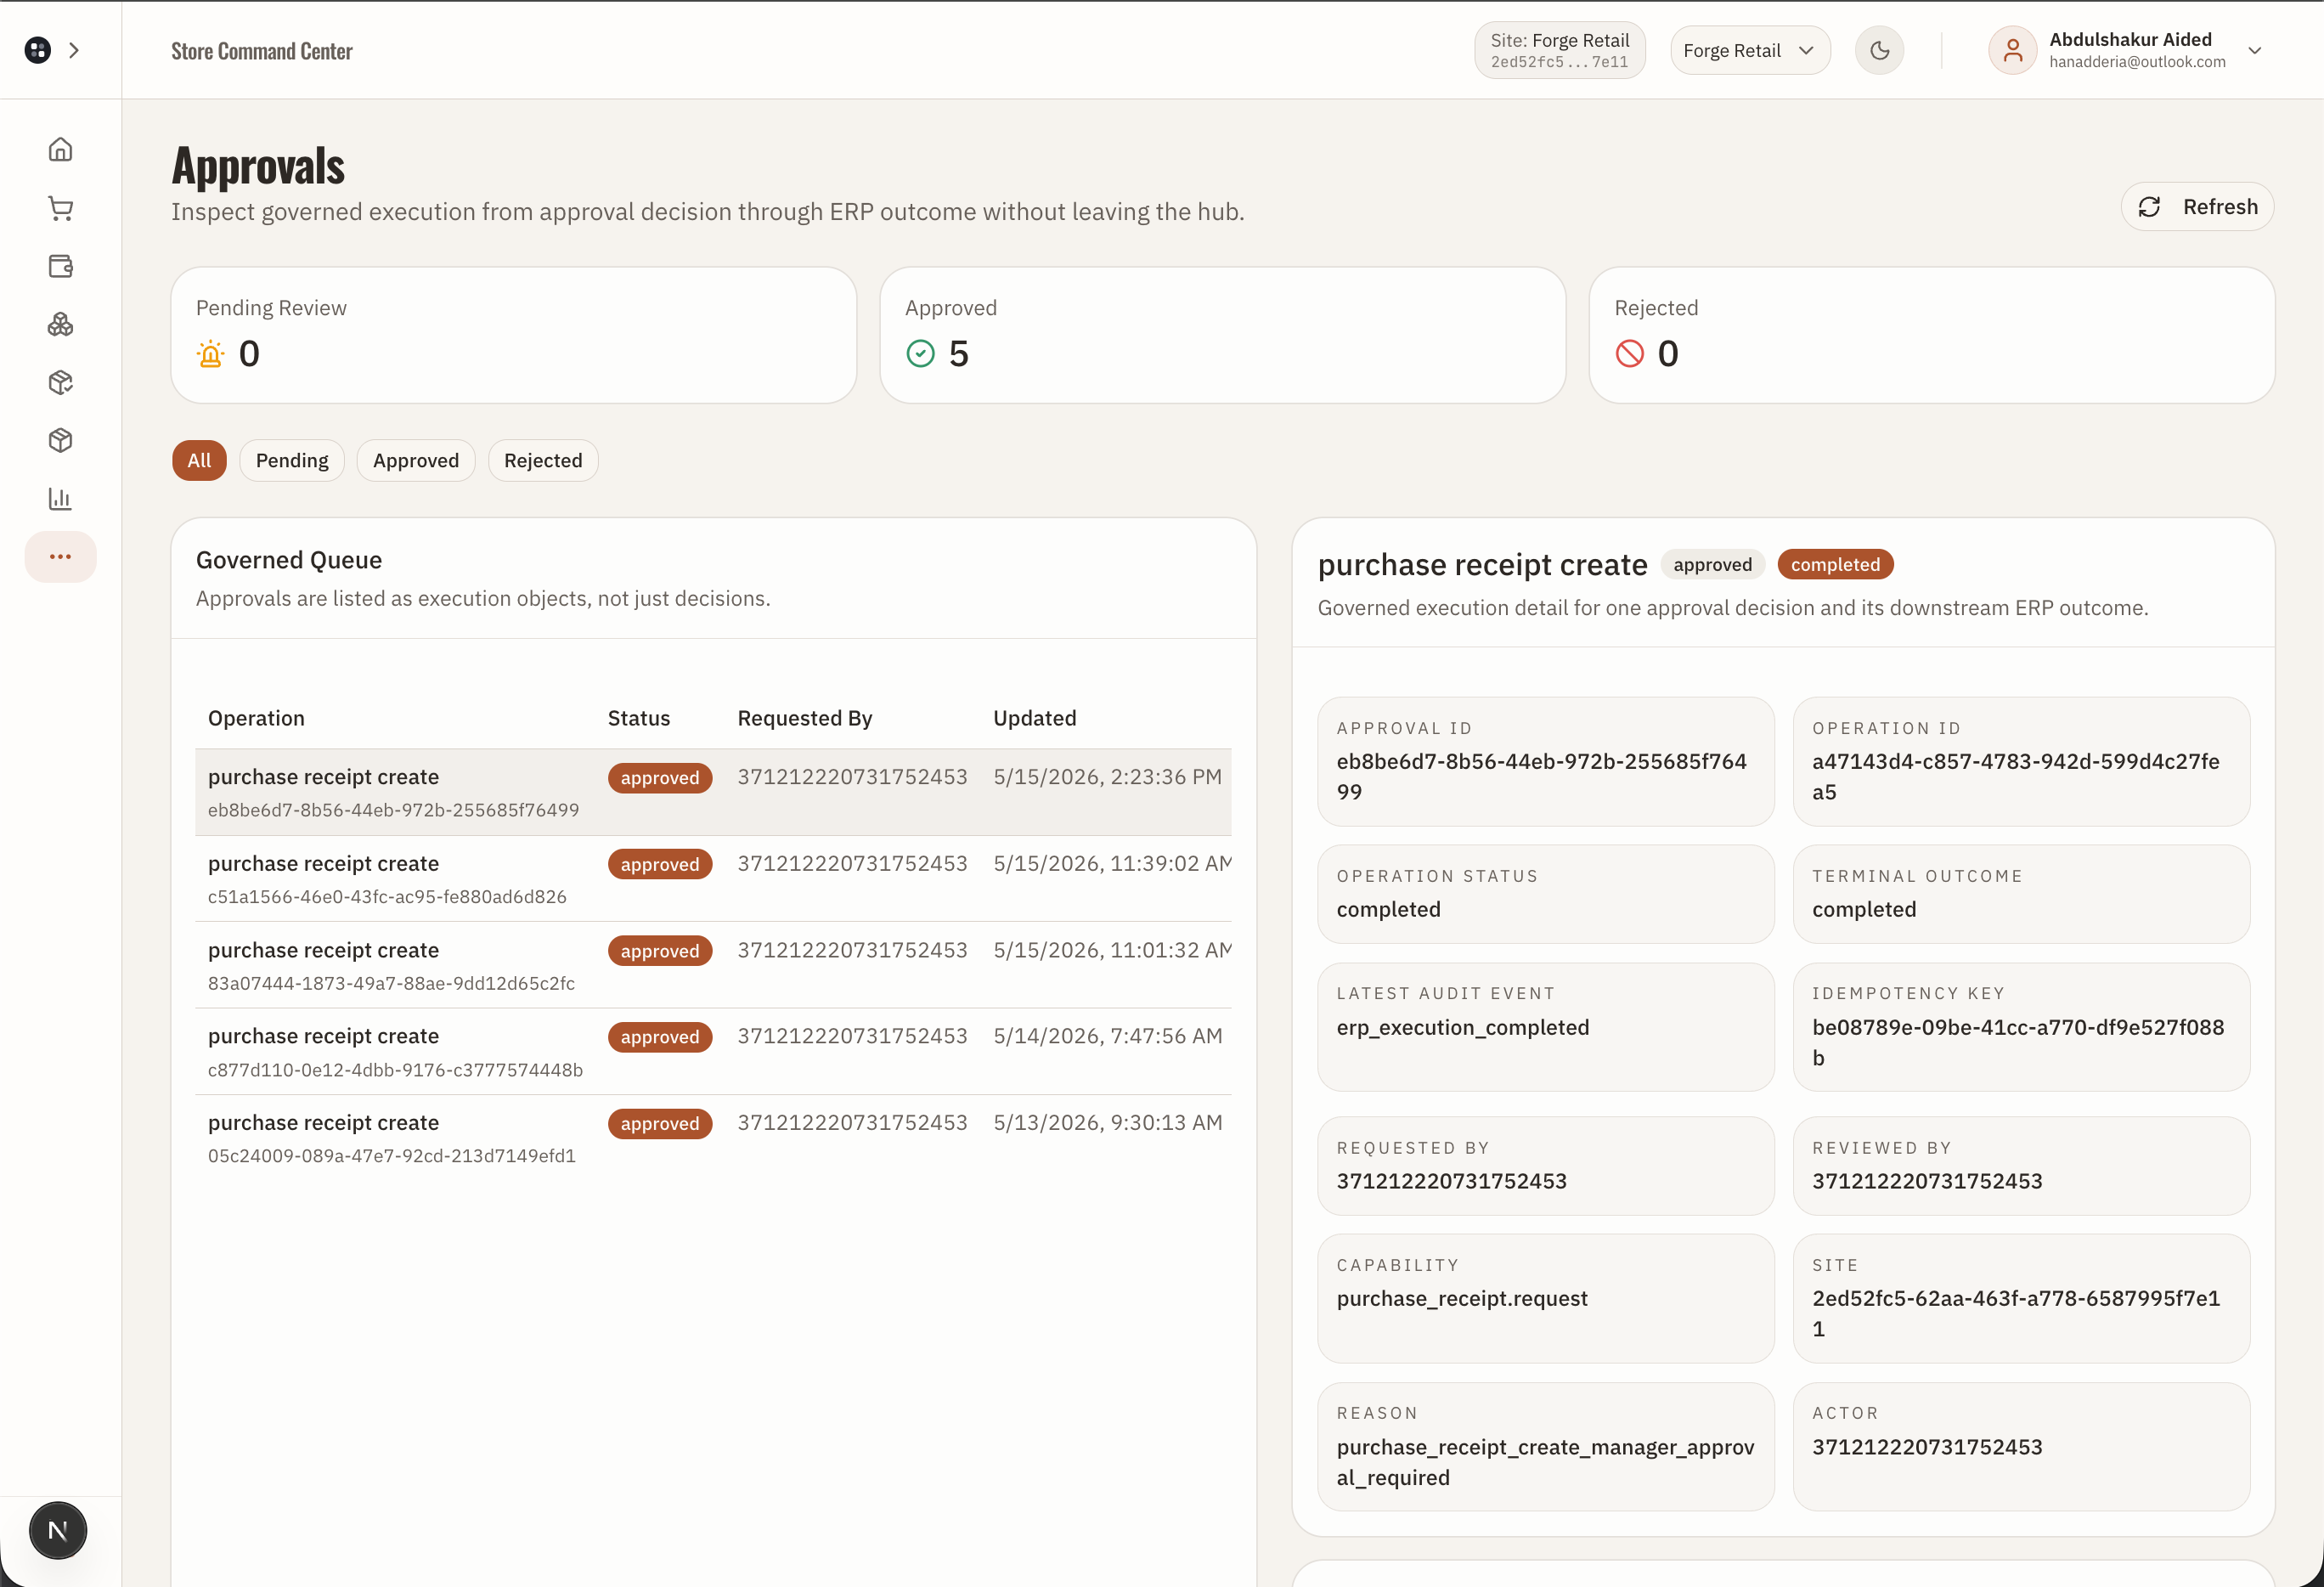Select row with ID 05c24009-089a-47e7-92cd-213d7149efd1
2324x1587 pixels.
pyautogui.click(x=713, y=1137)
